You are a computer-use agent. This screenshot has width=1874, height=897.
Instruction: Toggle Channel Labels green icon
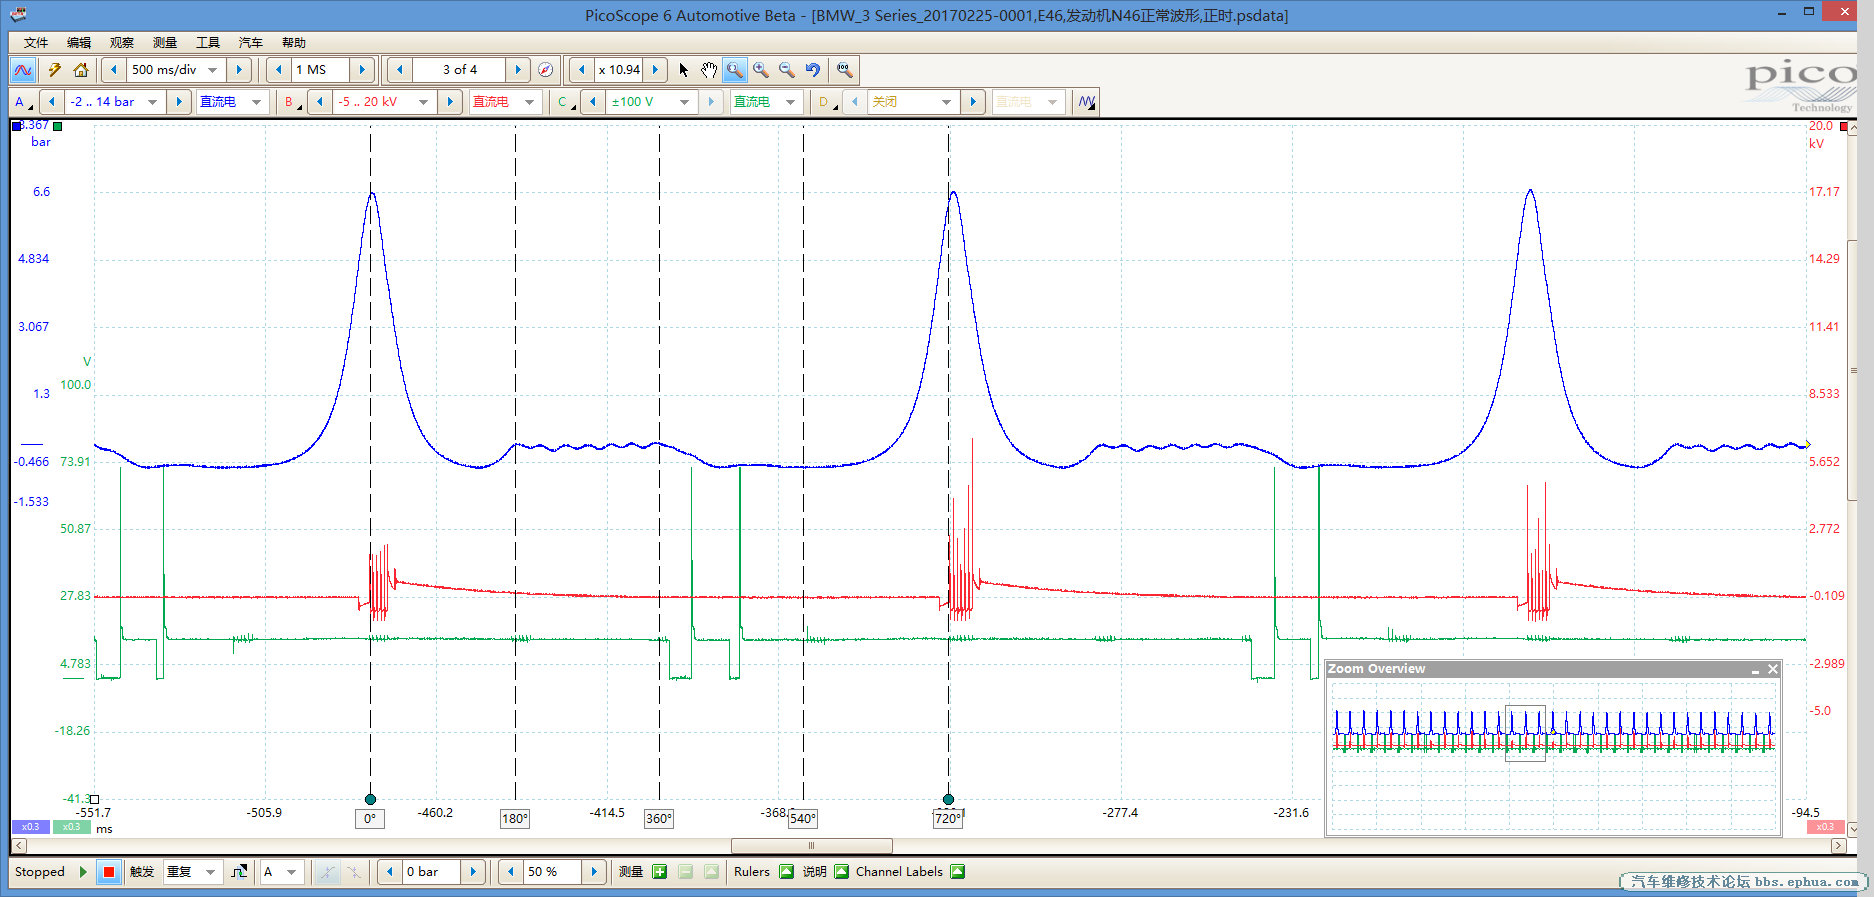coord(957,872)
